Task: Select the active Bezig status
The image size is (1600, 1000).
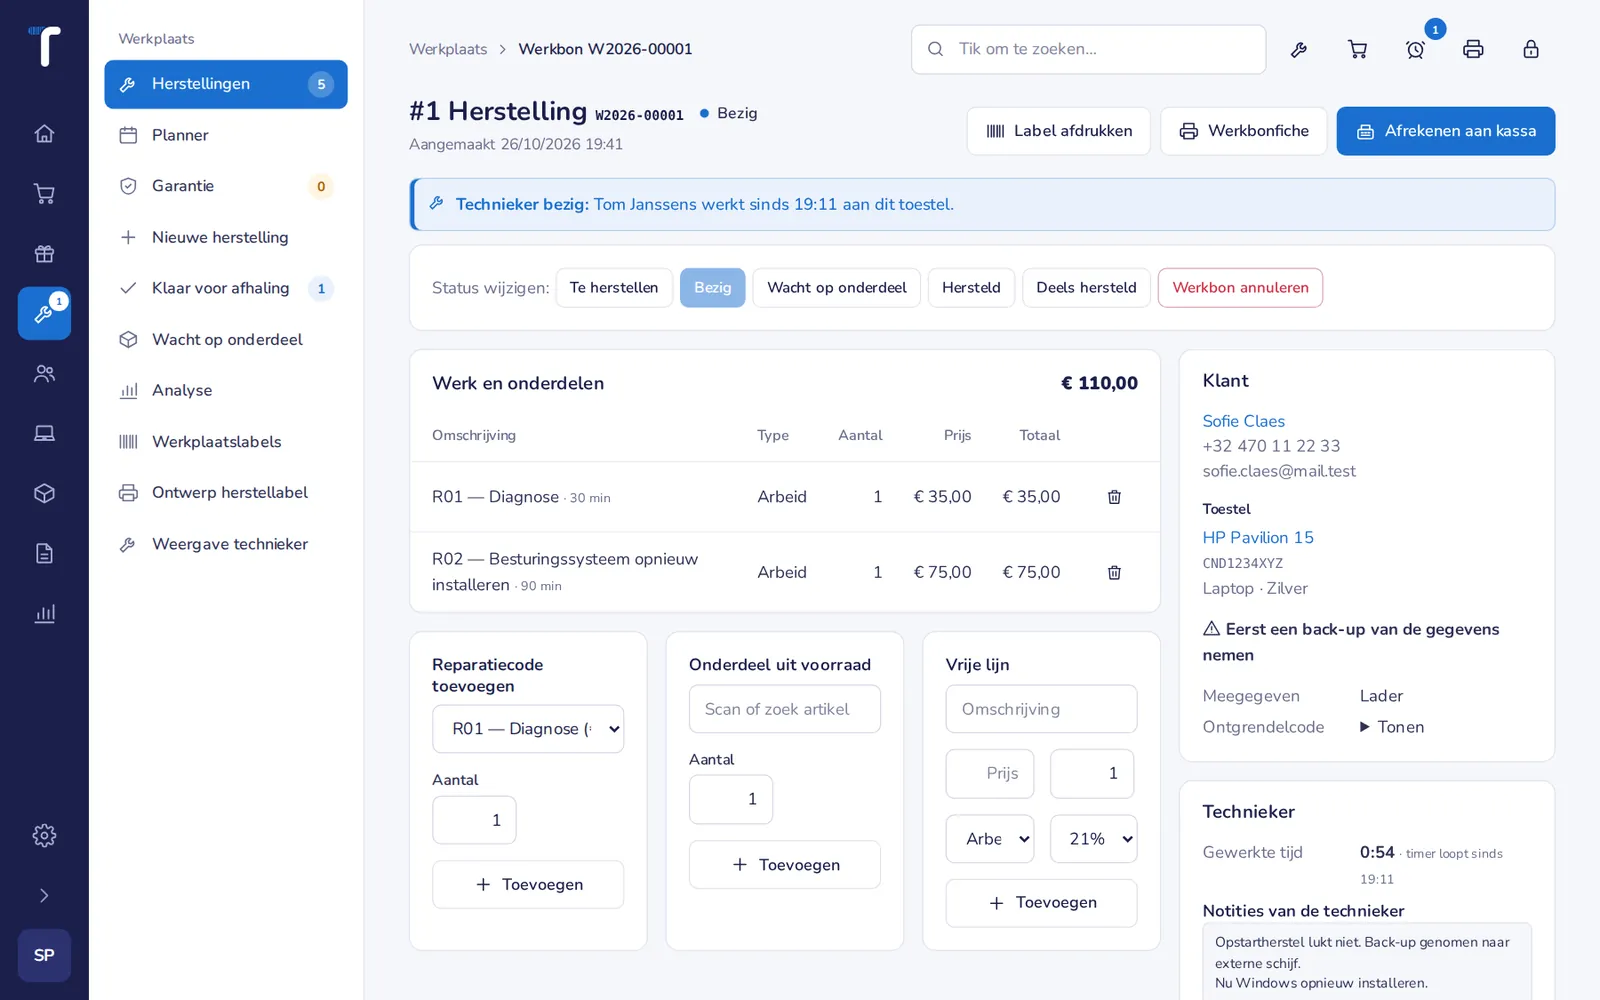Action: (713, 288)
